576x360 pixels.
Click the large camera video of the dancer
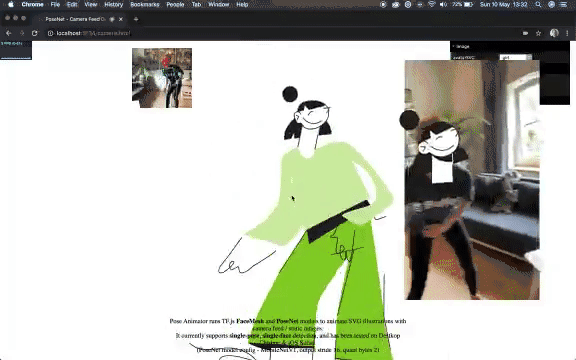[x=472, y=180]
